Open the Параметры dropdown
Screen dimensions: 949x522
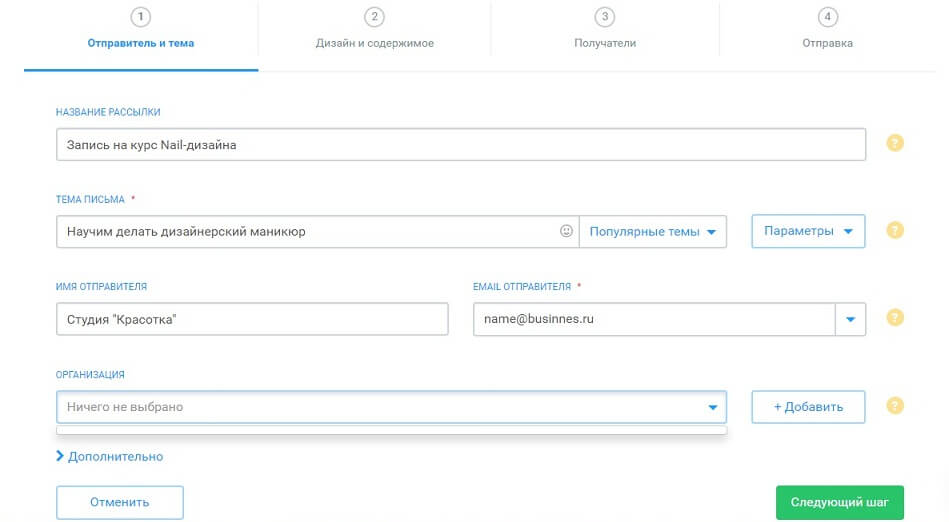(x=808, y=231)
